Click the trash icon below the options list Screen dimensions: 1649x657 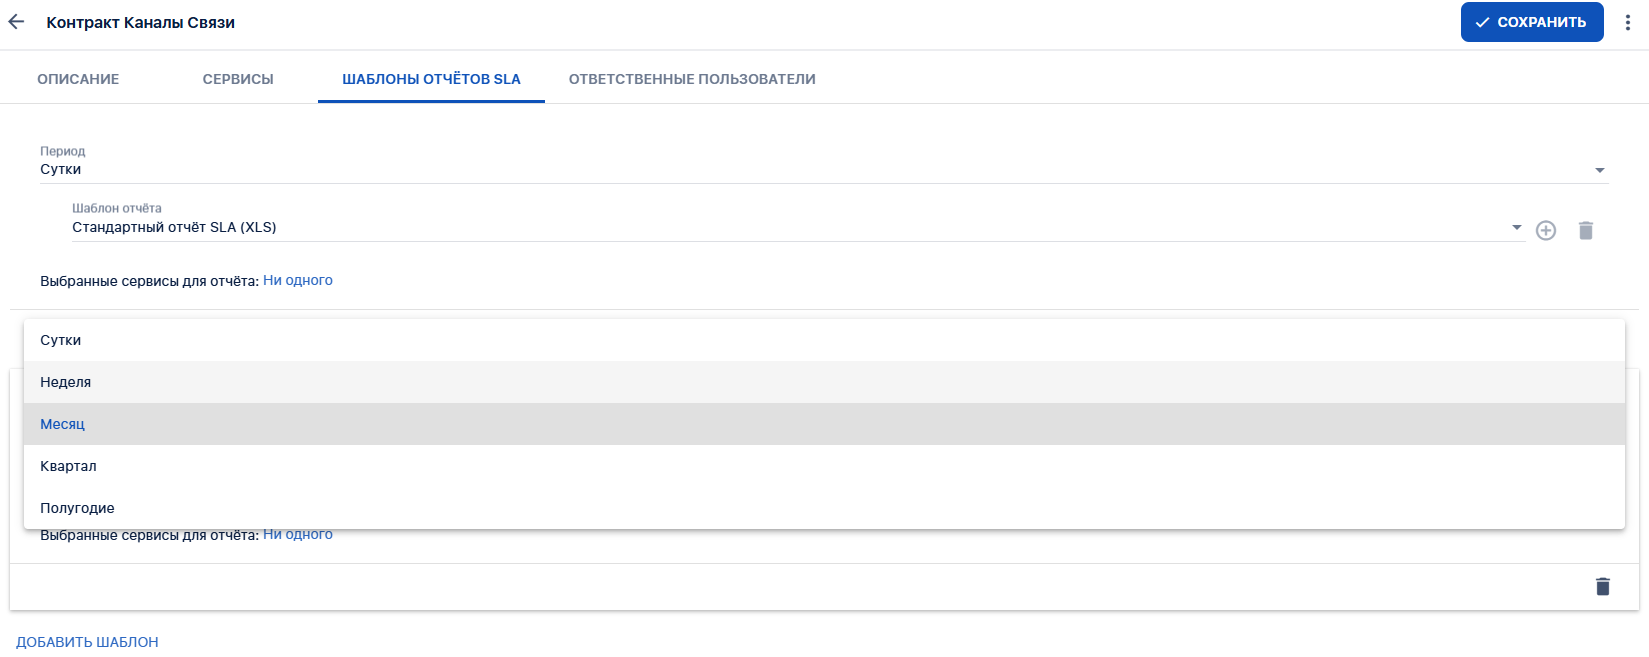(x=1603, y=587)
